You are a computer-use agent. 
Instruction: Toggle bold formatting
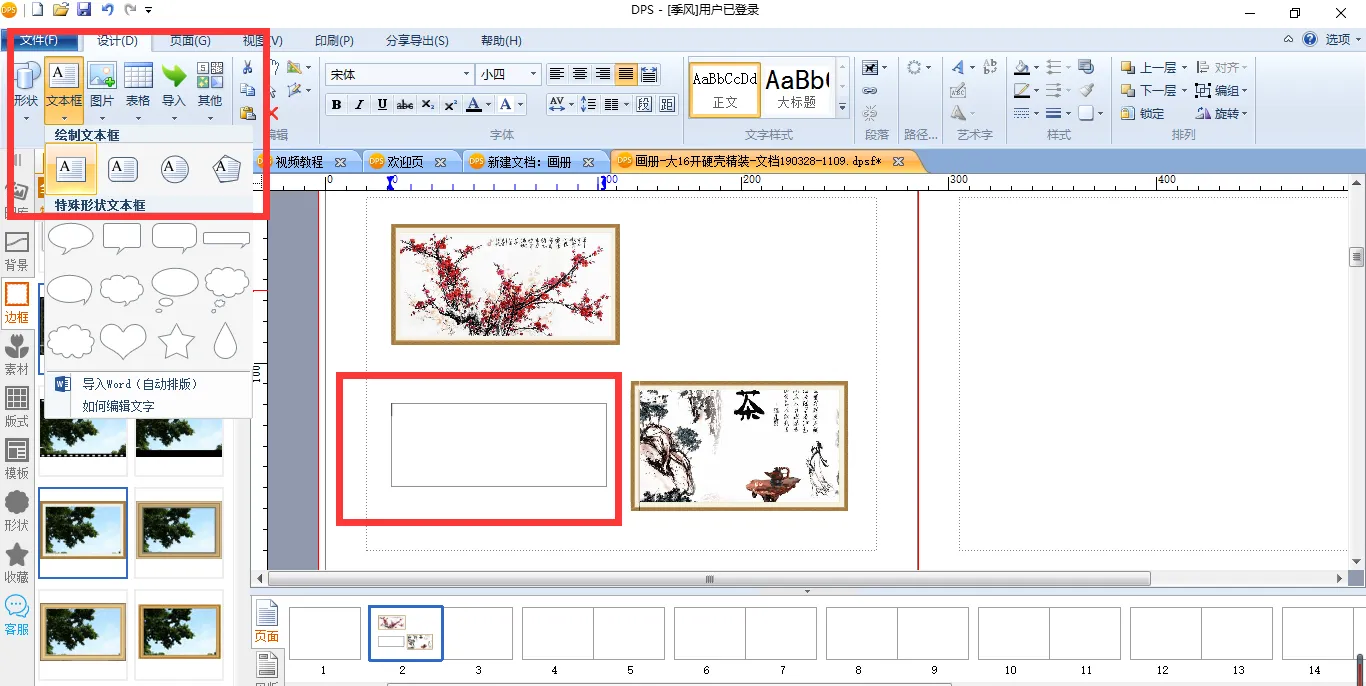336,105
